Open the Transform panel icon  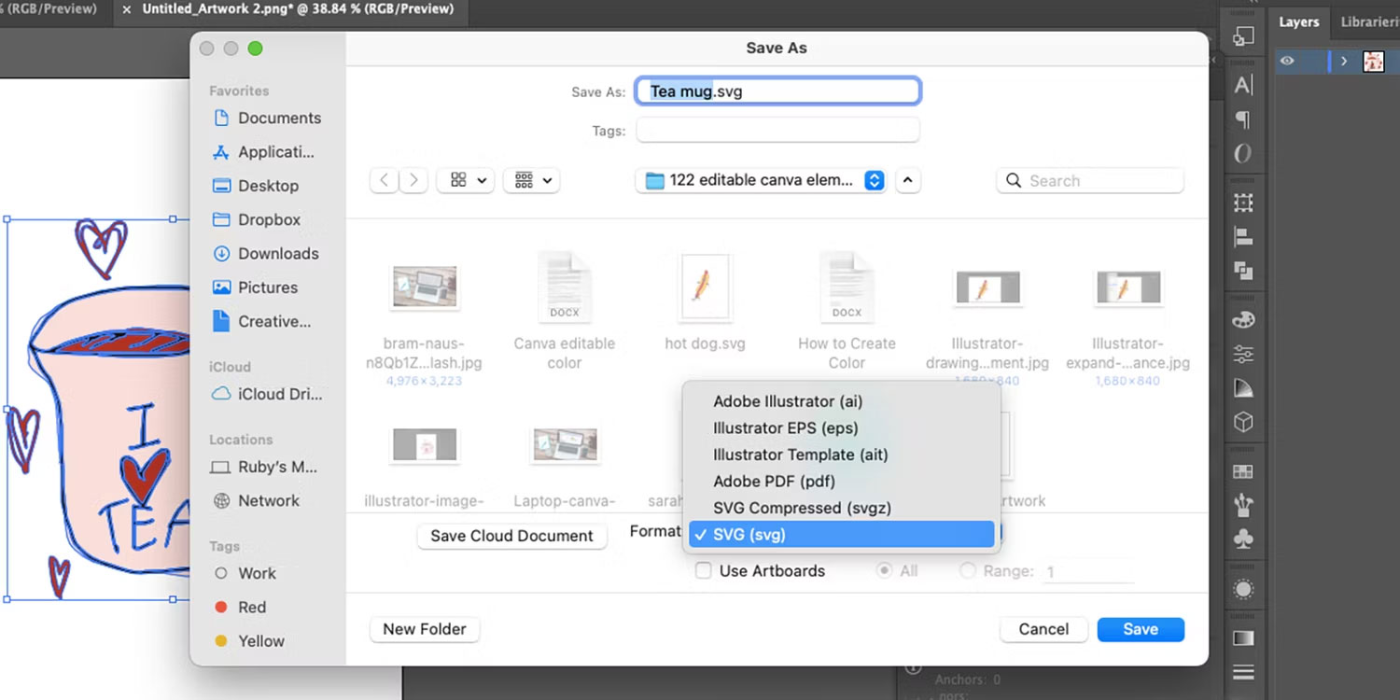1243,203
